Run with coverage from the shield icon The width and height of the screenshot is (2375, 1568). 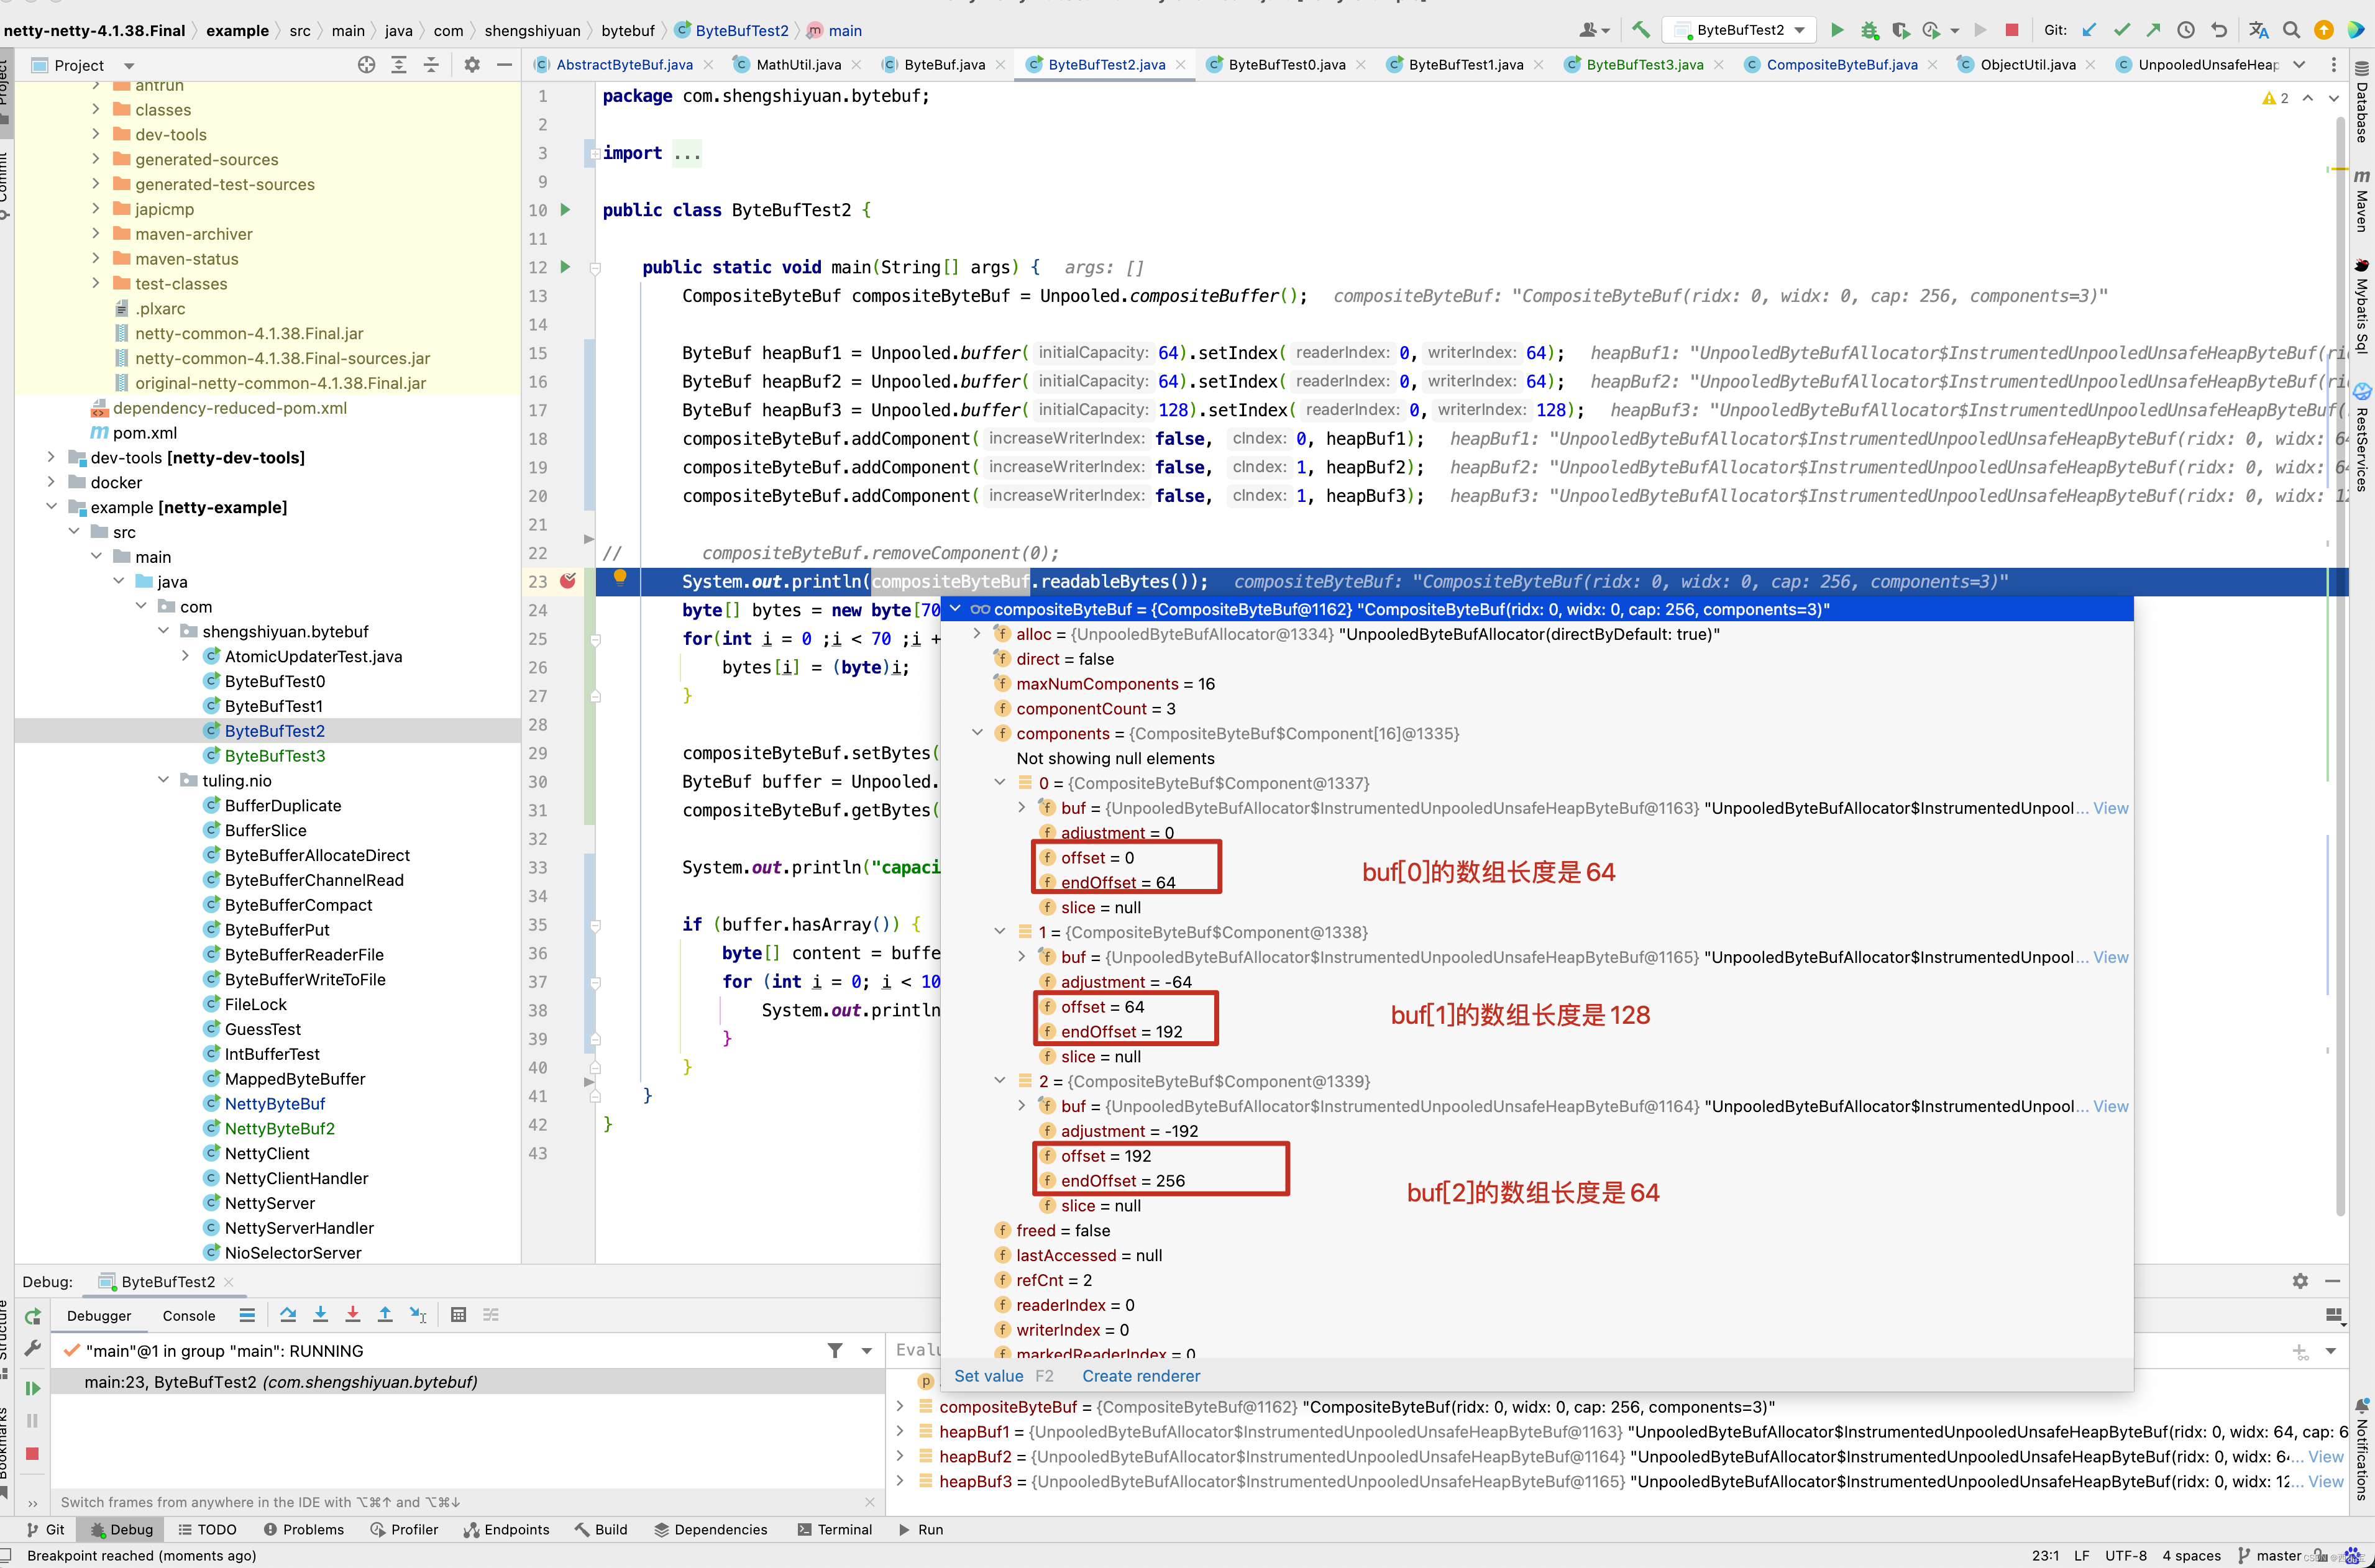(1900, 30)
